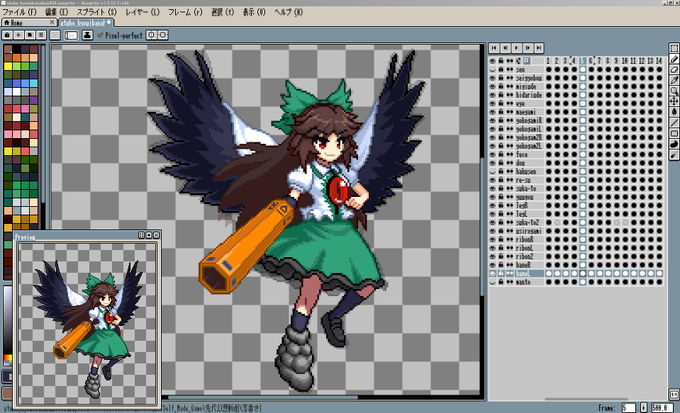Viewport: 680px width, 413px height.
Task: Open the ファイル (File) menu
Action: 20,12
